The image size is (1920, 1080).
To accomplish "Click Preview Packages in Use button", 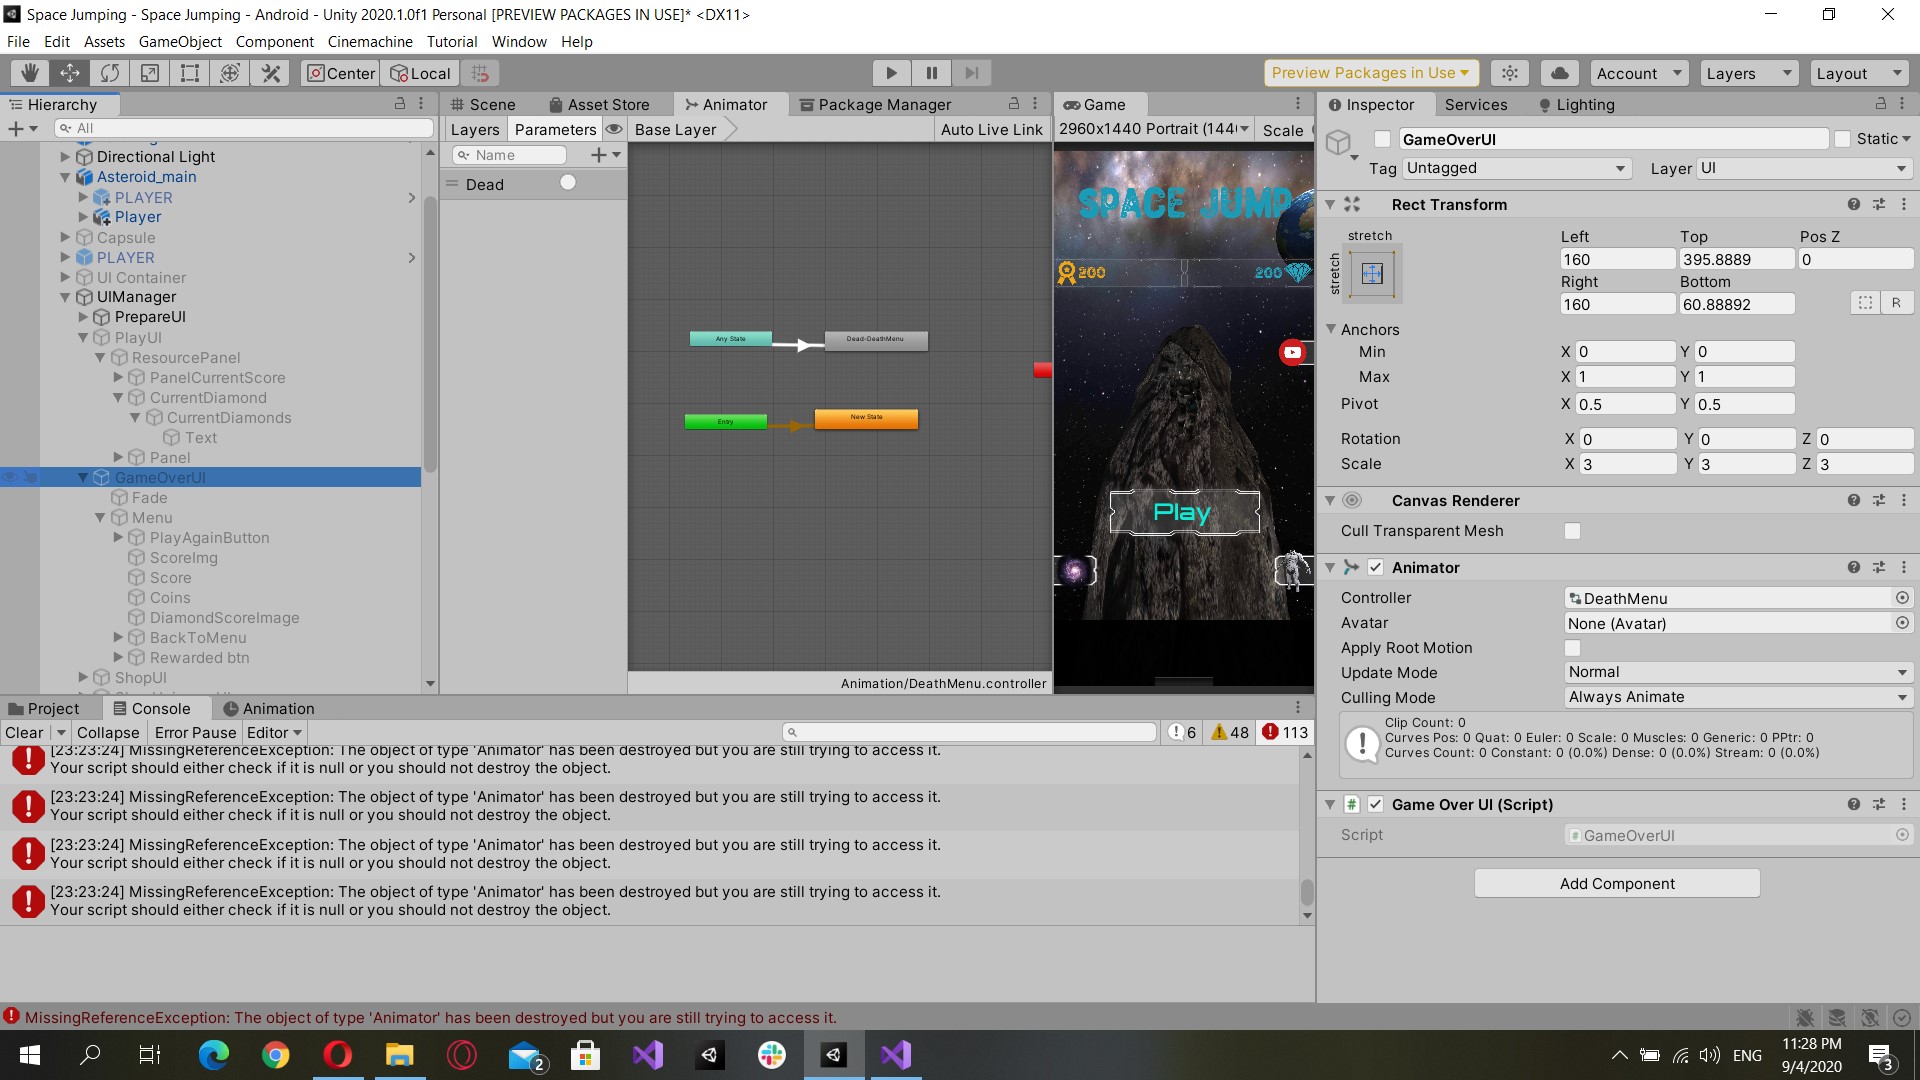I will pos(1370,73).
